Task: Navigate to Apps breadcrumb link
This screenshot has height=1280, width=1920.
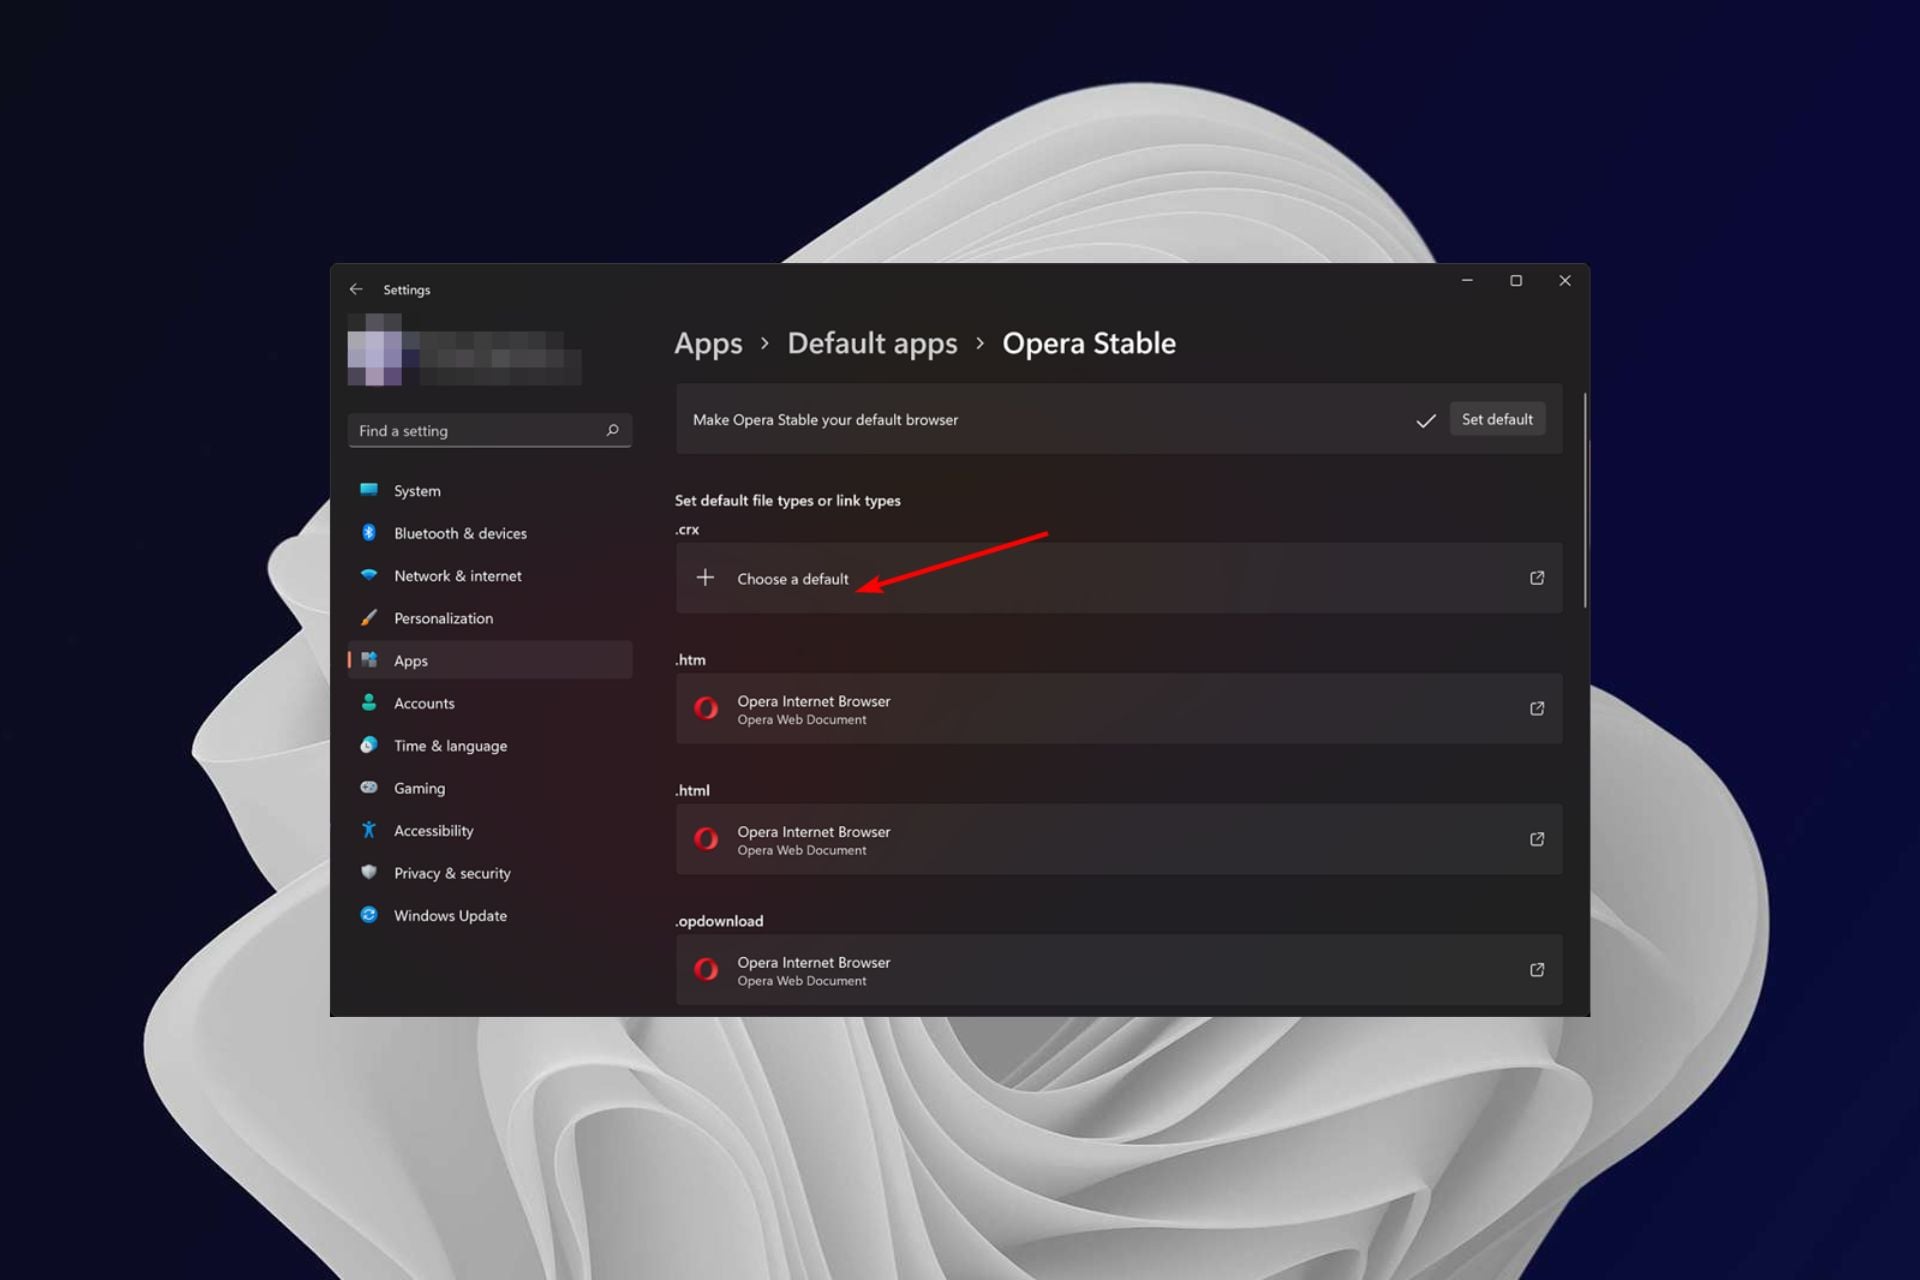Action: coord(708,343)
